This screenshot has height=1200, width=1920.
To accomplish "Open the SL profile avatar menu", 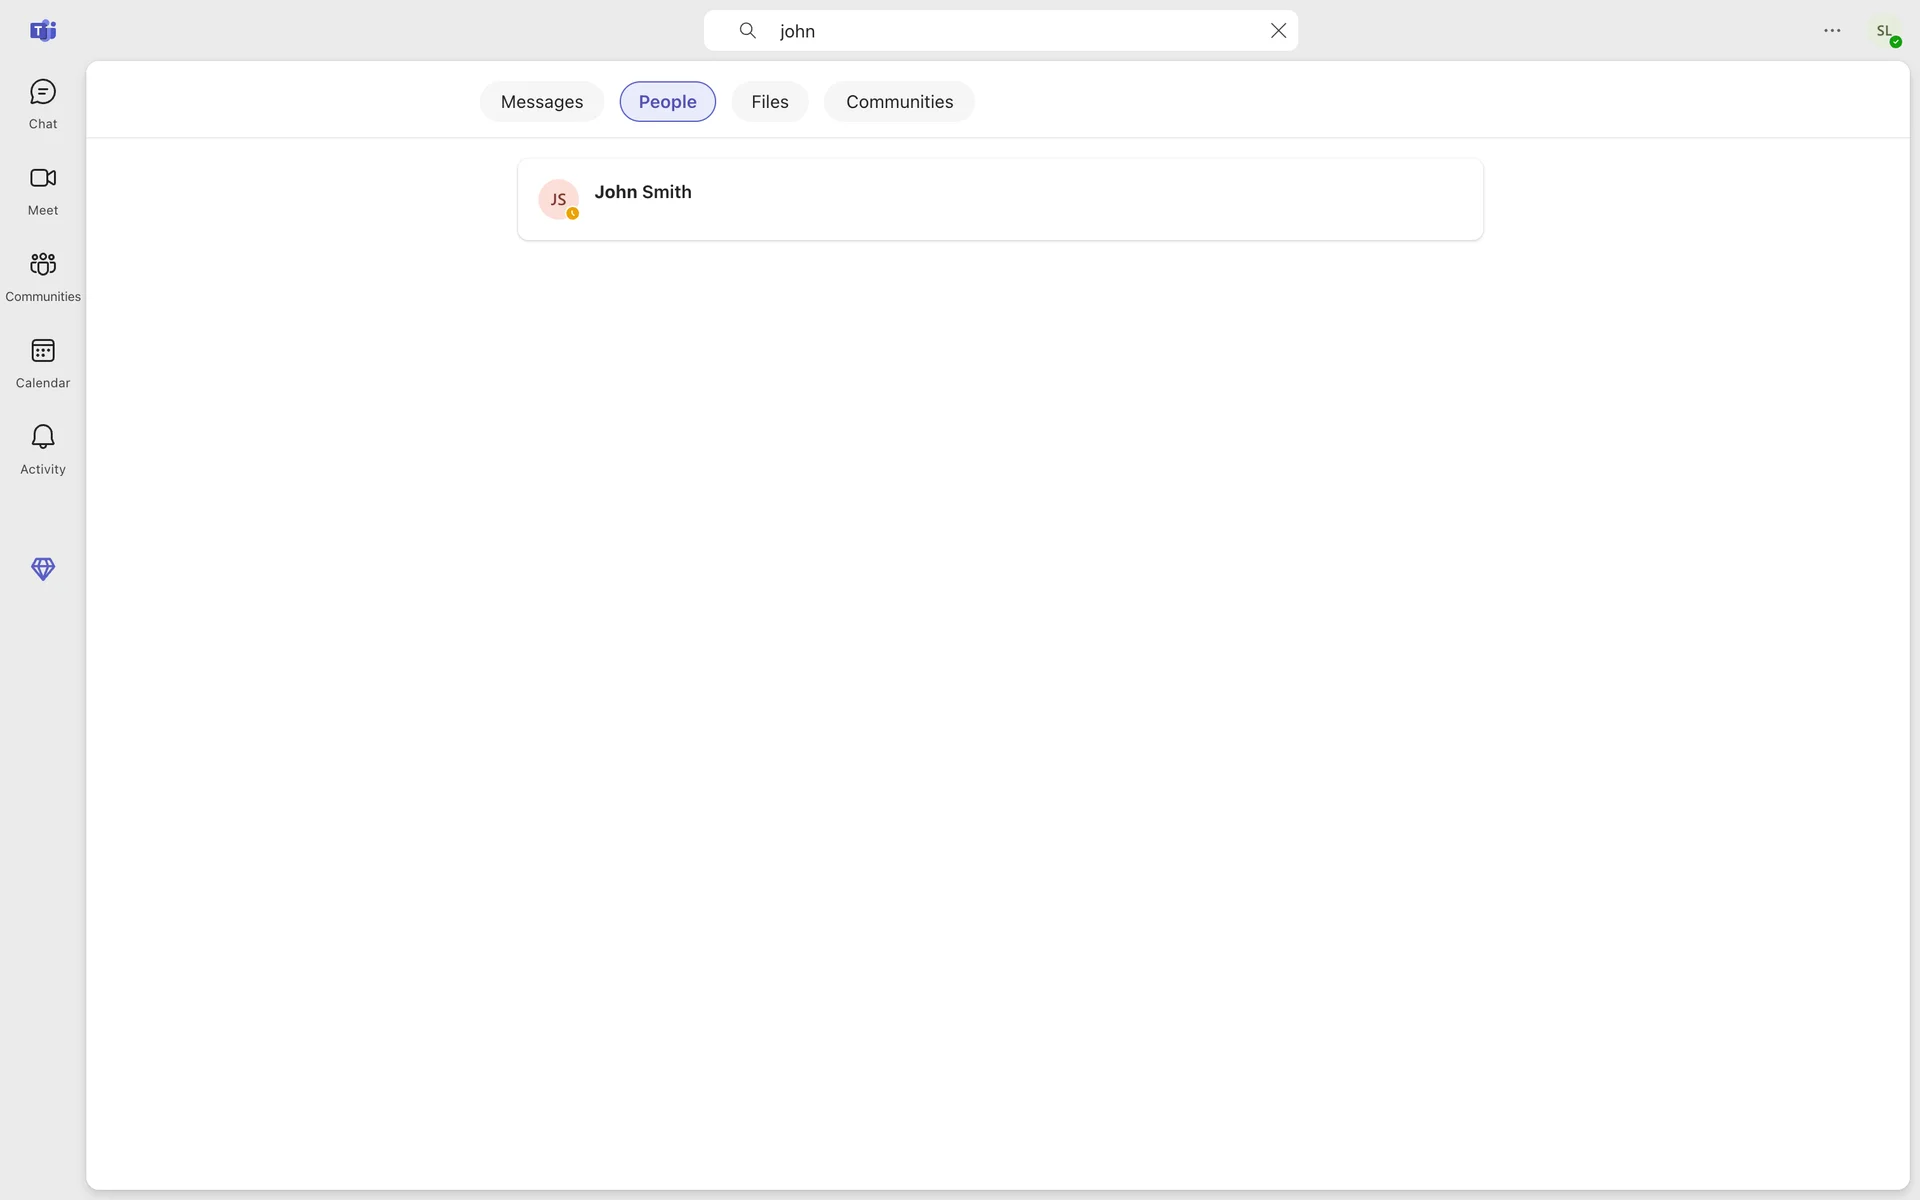I will 1885,31.
